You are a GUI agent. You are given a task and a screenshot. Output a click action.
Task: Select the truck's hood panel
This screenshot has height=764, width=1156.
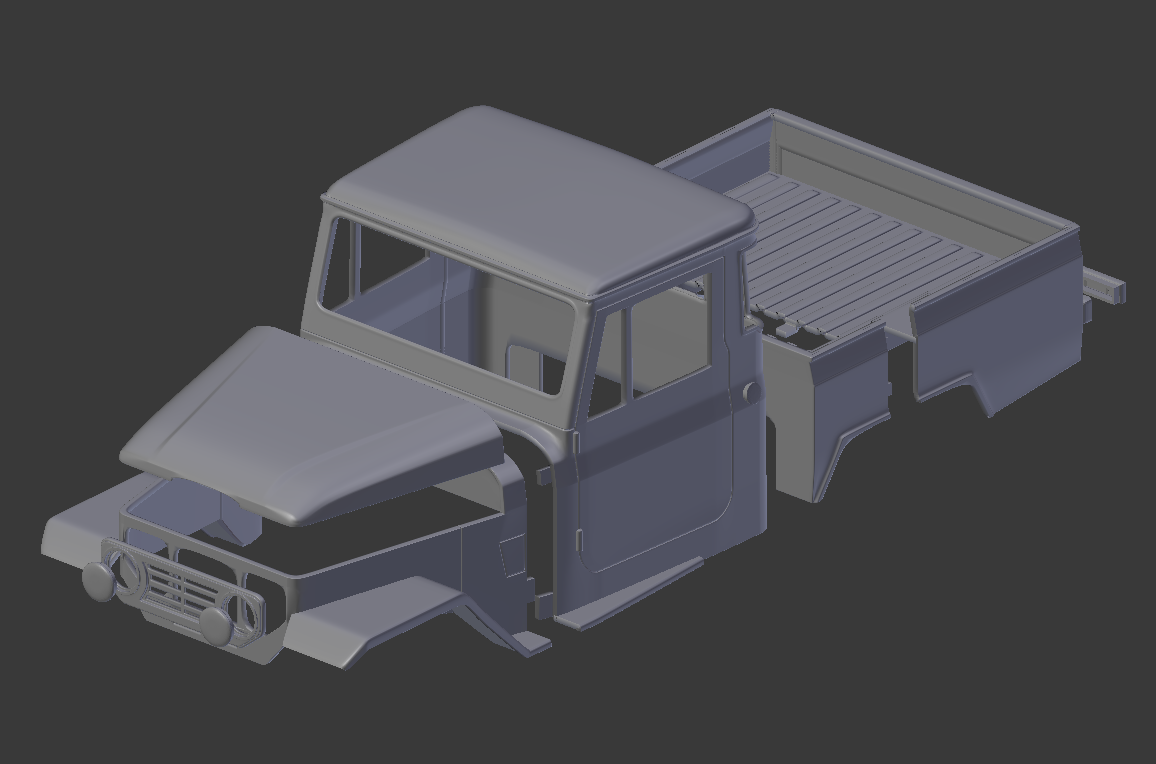(310, 424)
